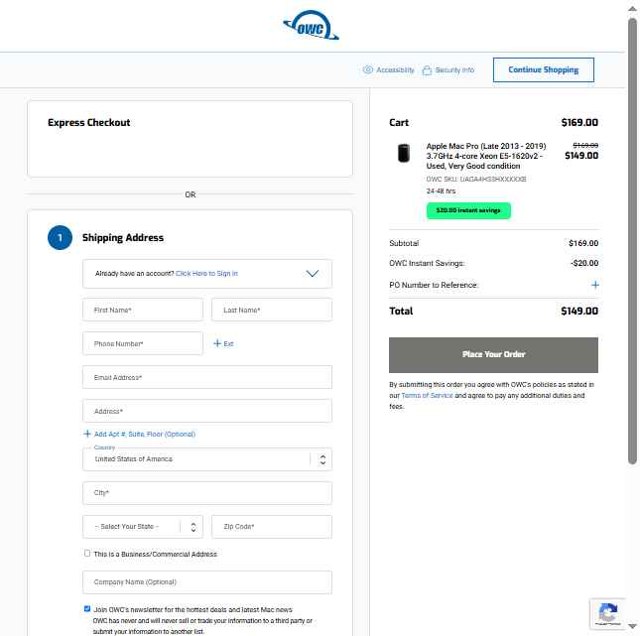The image size is (640, 636).
Task: Click the OWC SKU text
Action: (476, 179)
